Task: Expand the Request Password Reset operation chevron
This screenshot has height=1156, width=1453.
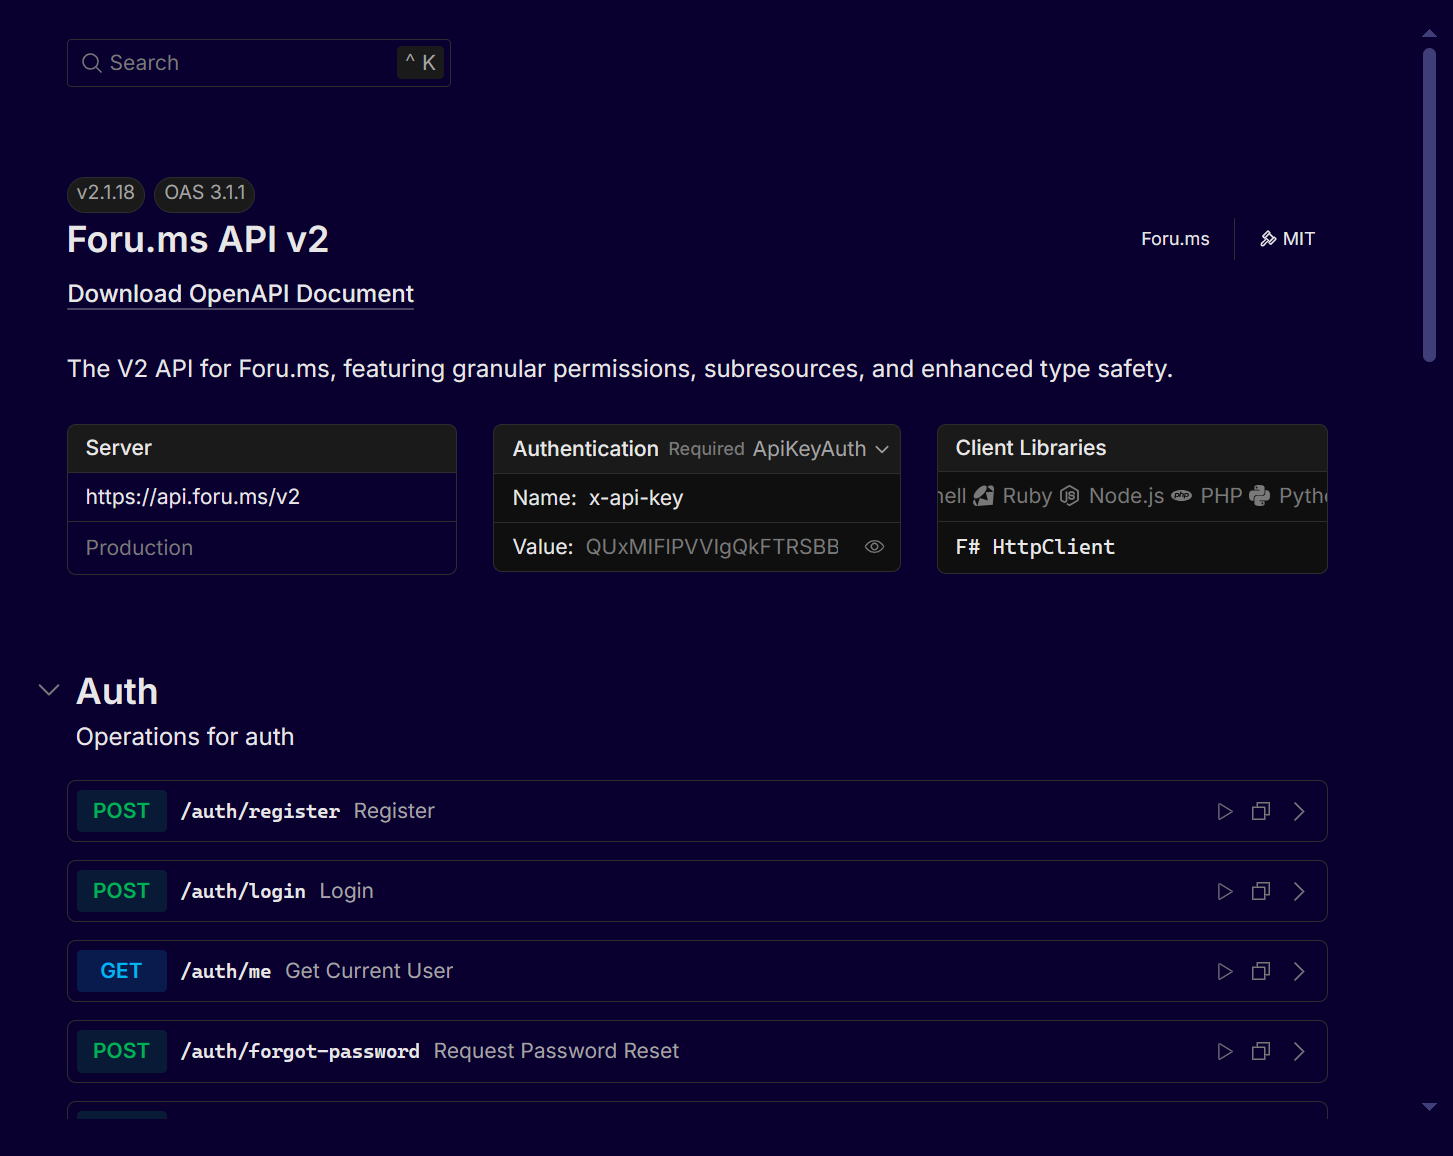Action: coord(1299,1051)
